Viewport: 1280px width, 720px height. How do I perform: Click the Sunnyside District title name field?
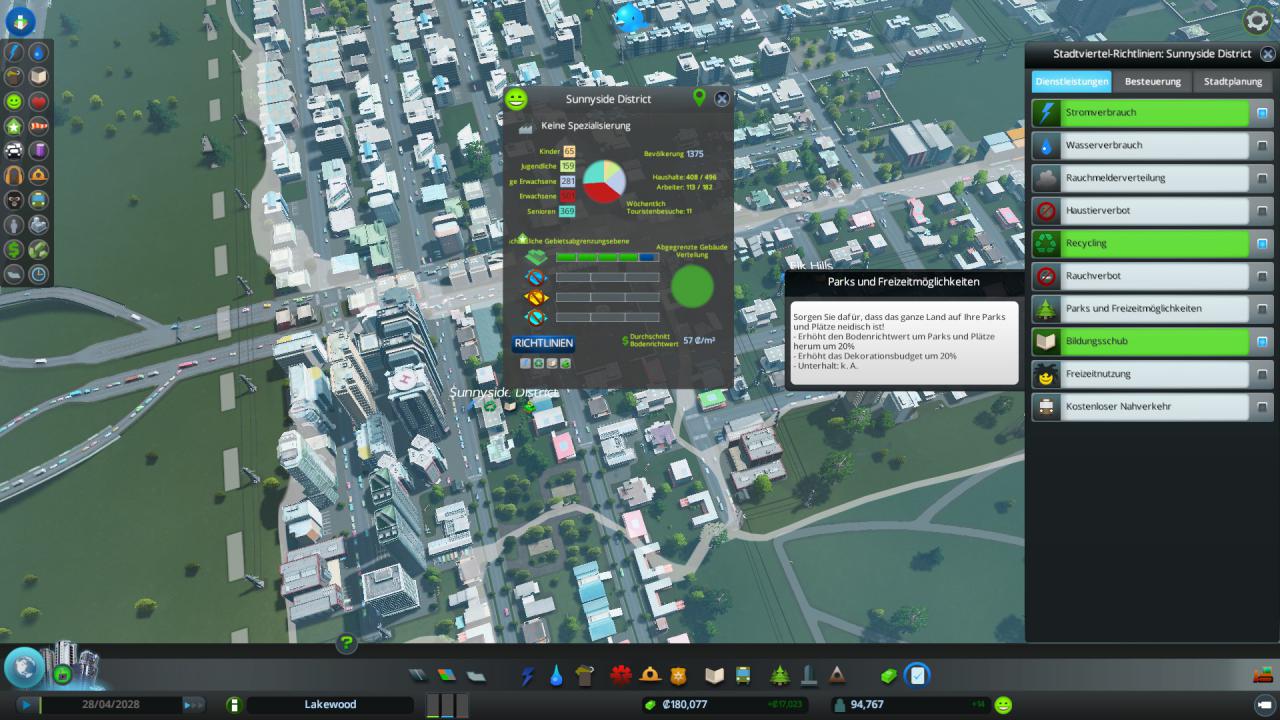coord(608,99)
